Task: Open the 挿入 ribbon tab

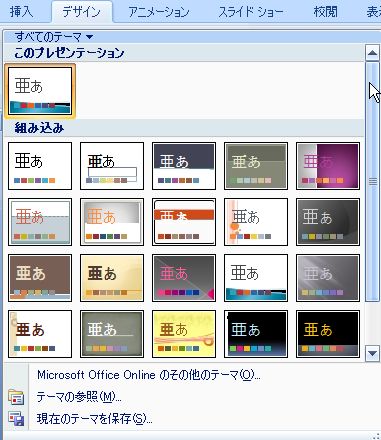Action: tap(21, 12)
